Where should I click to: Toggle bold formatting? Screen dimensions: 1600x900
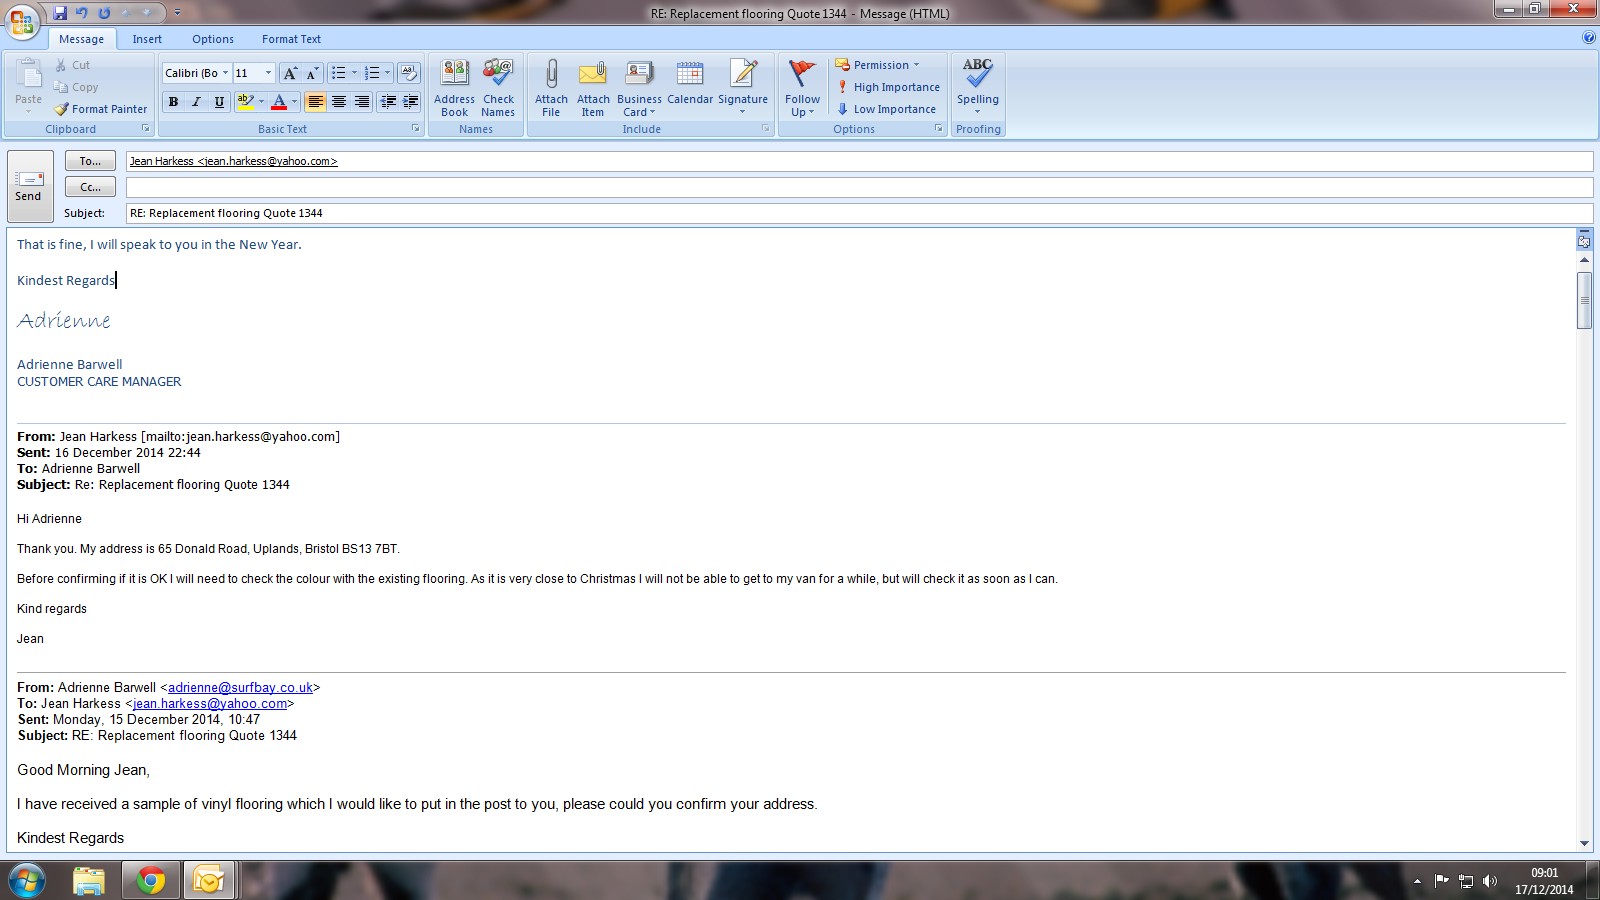(174, 102)
